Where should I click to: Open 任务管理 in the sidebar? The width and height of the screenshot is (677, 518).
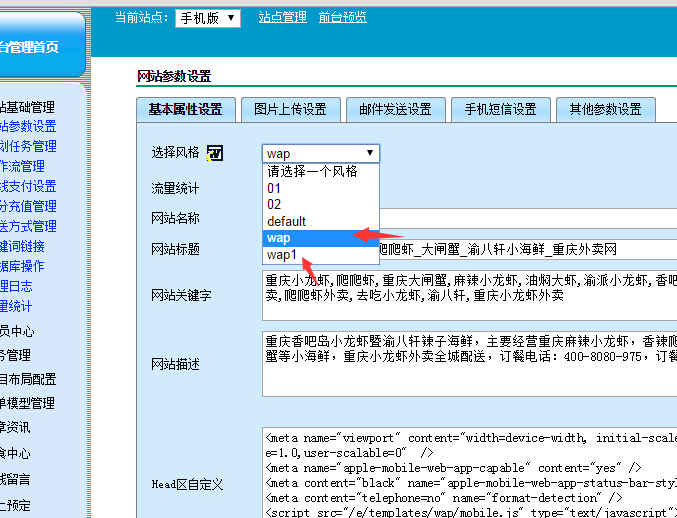tap(28, 146)
